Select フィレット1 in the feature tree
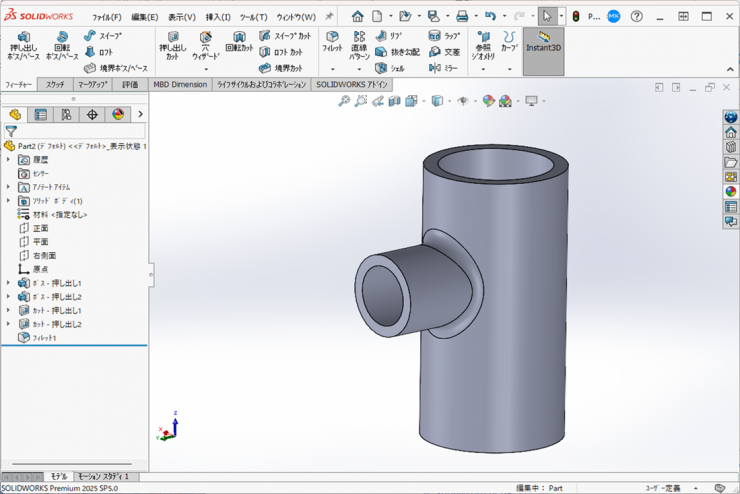The height and width of the screenshot is (494, 740). [44, 338]
